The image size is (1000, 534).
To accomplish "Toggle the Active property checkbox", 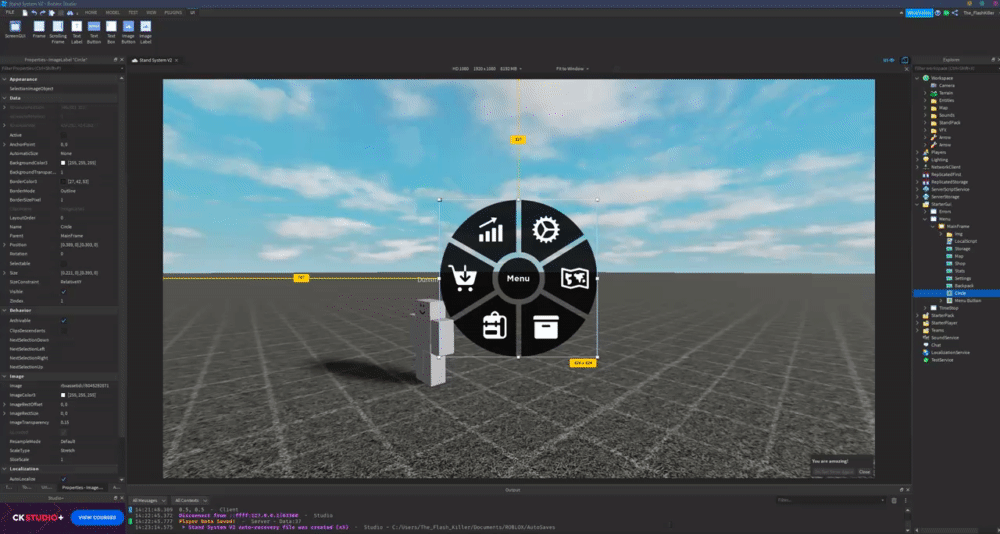I will tap(63, 135).
